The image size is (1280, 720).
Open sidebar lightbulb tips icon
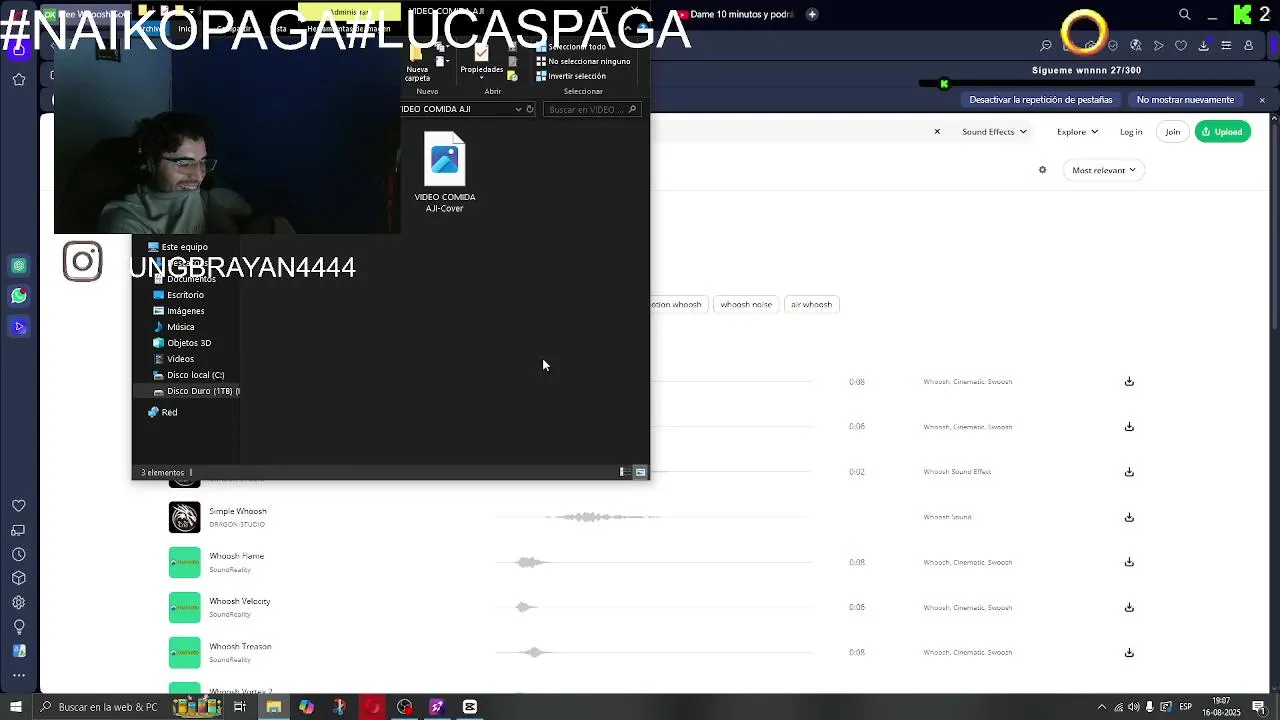19,626
